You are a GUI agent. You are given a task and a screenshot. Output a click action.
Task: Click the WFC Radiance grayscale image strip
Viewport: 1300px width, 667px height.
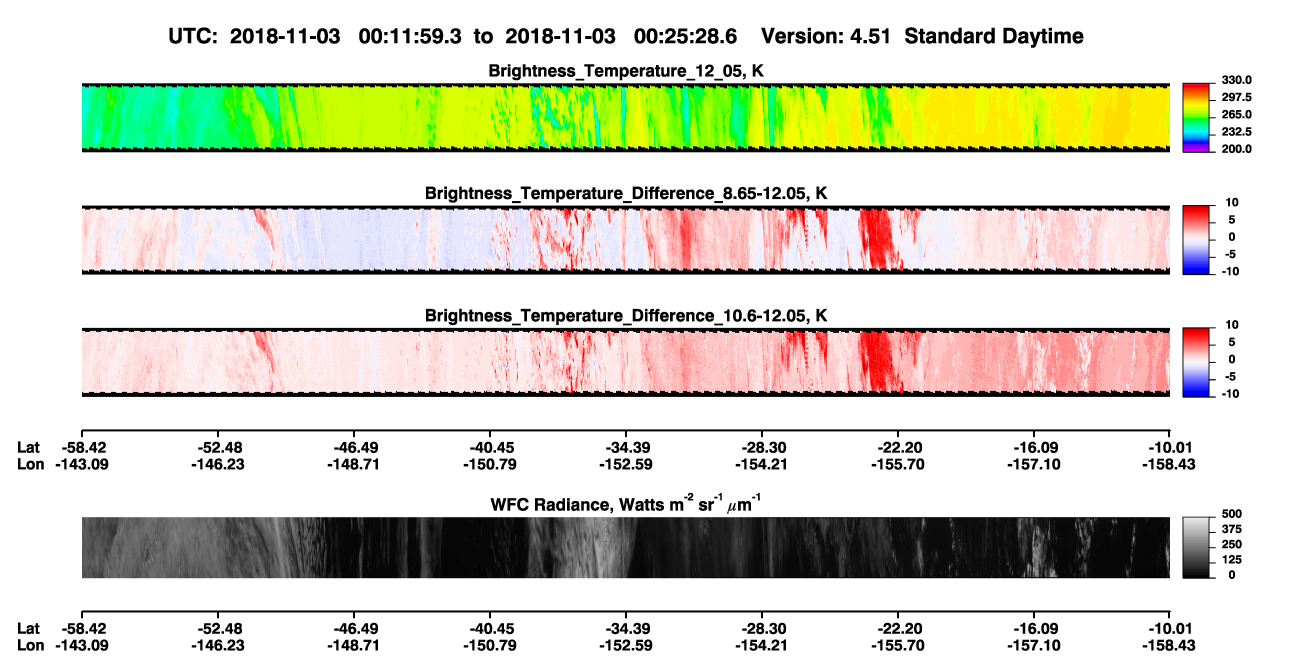625,547
